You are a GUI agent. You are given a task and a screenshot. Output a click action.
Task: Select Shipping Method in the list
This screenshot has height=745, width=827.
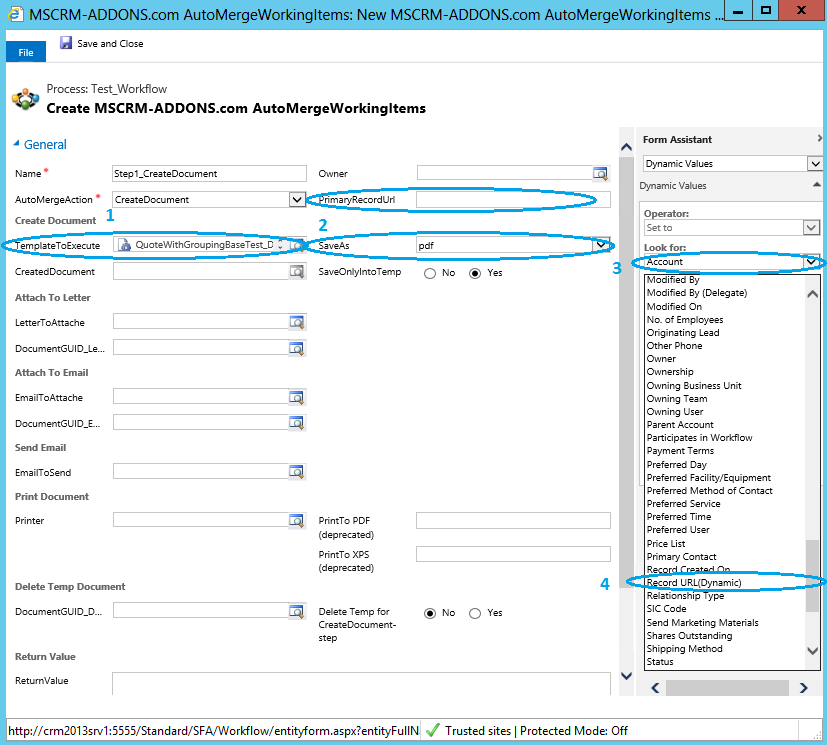(x=685, y=649)
